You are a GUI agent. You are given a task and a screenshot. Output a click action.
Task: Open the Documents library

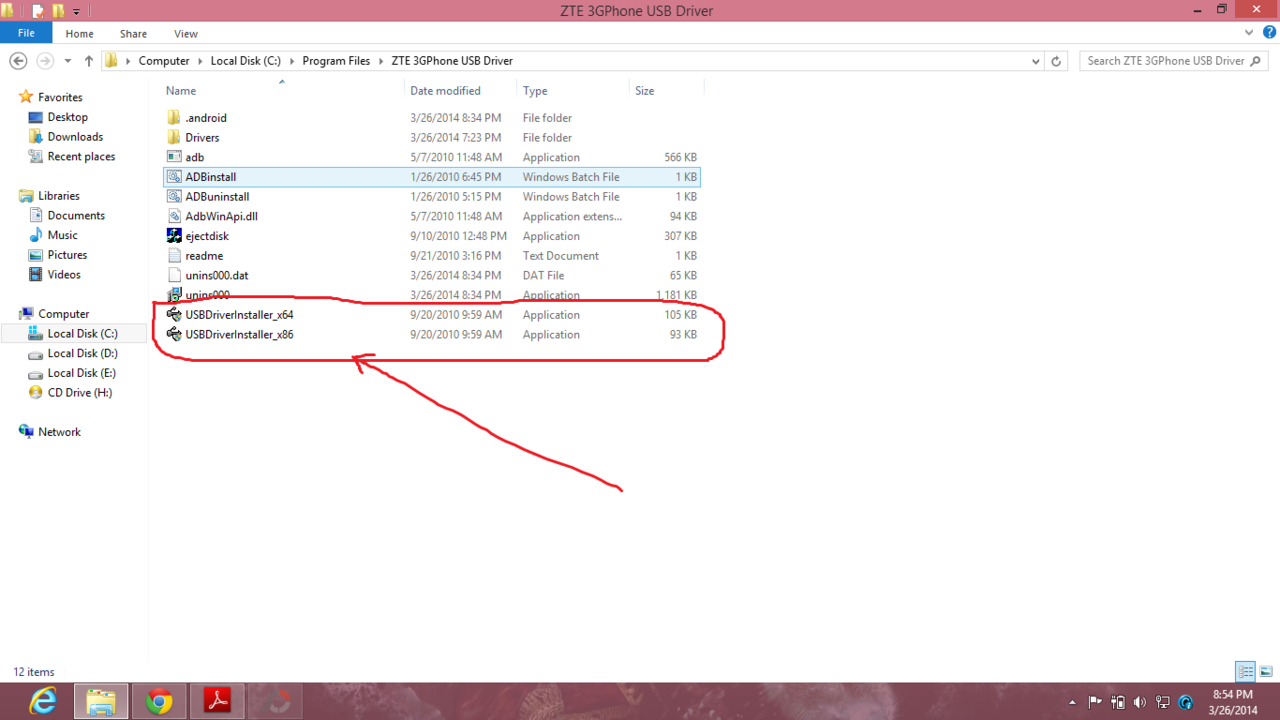pyautogui.click(x=76, y=216)
